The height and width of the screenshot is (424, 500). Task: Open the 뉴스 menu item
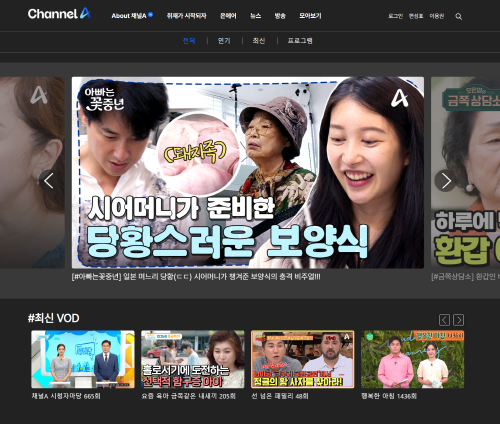[x=255, y=16]
